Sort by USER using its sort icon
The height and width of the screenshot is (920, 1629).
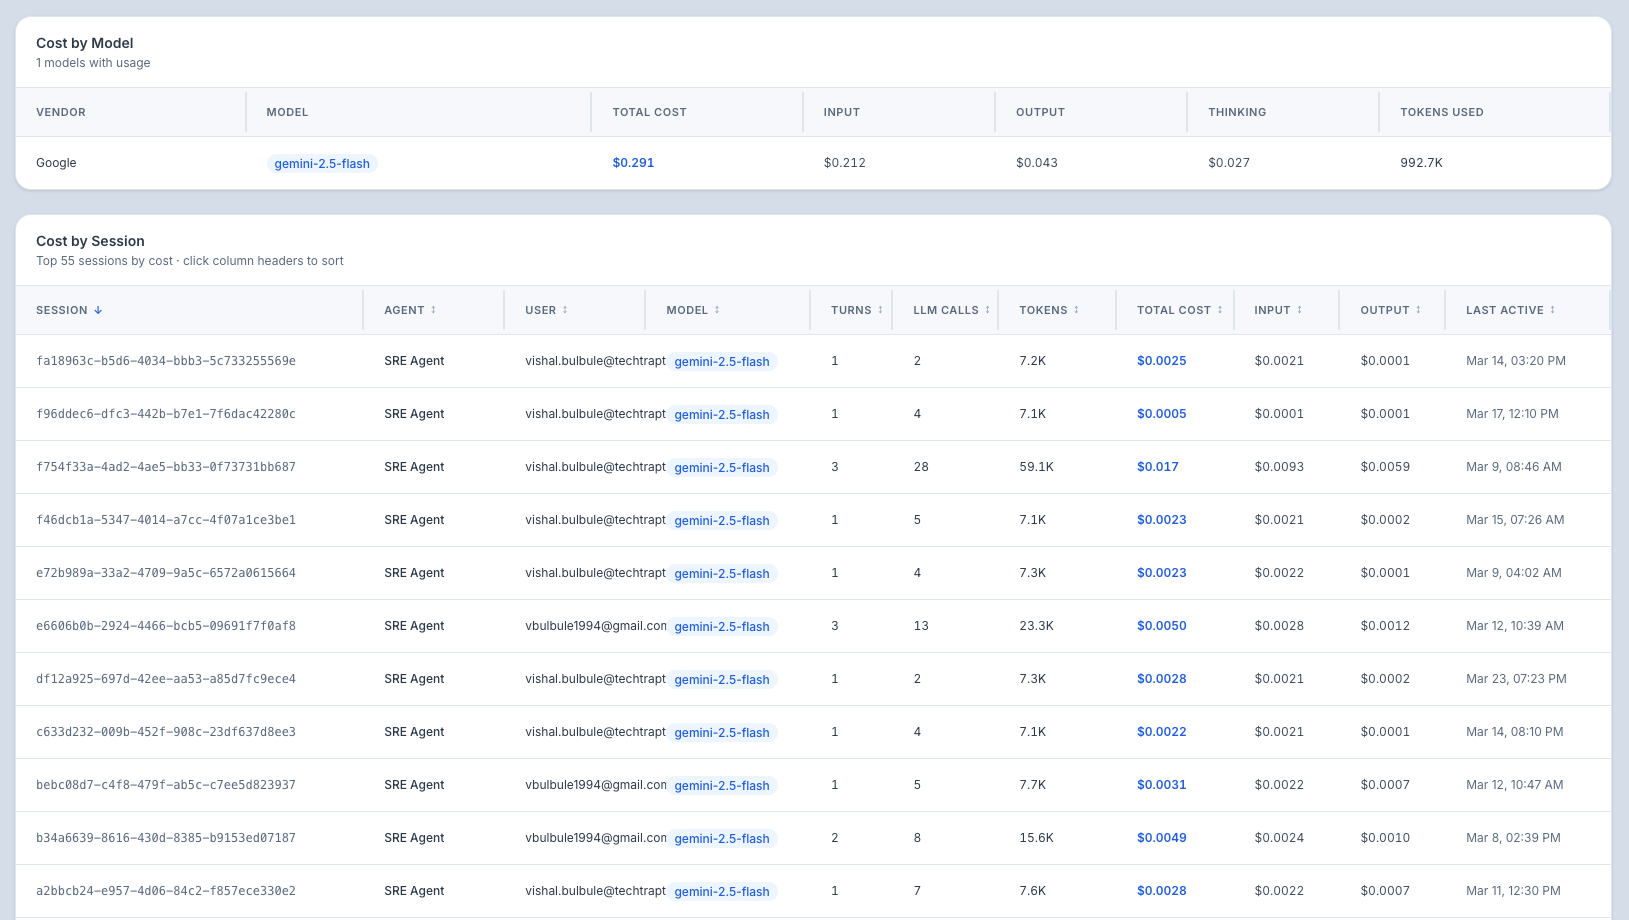pos(565,310)
